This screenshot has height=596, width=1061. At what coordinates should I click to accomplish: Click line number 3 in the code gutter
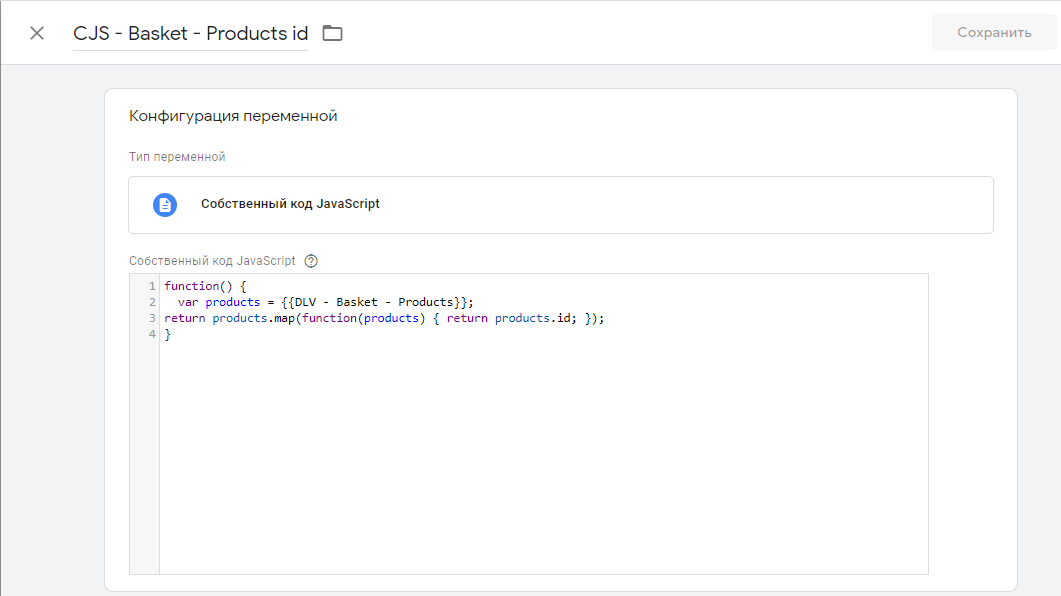point(152,319)
